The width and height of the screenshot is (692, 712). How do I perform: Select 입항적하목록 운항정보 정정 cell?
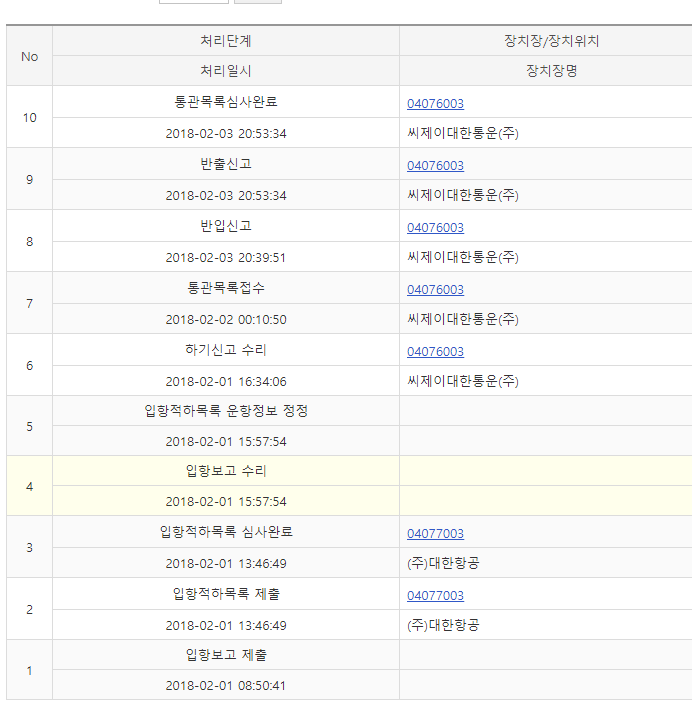click(226, 411)
